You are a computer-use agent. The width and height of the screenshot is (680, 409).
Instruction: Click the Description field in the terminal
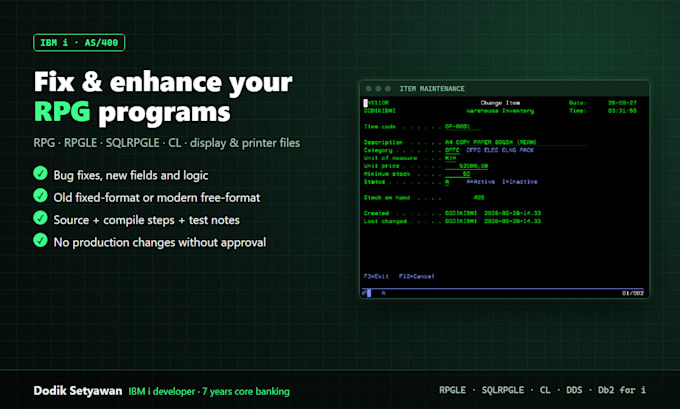(515, 142)
